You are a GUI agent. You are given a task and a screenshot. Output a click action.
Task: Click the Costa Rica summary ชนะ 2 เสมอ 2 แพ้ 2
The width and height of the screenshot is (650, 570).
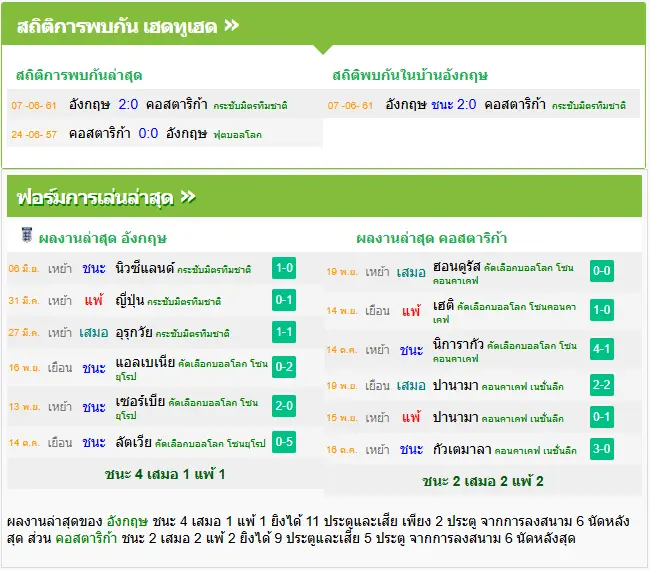tap(483, 481)
